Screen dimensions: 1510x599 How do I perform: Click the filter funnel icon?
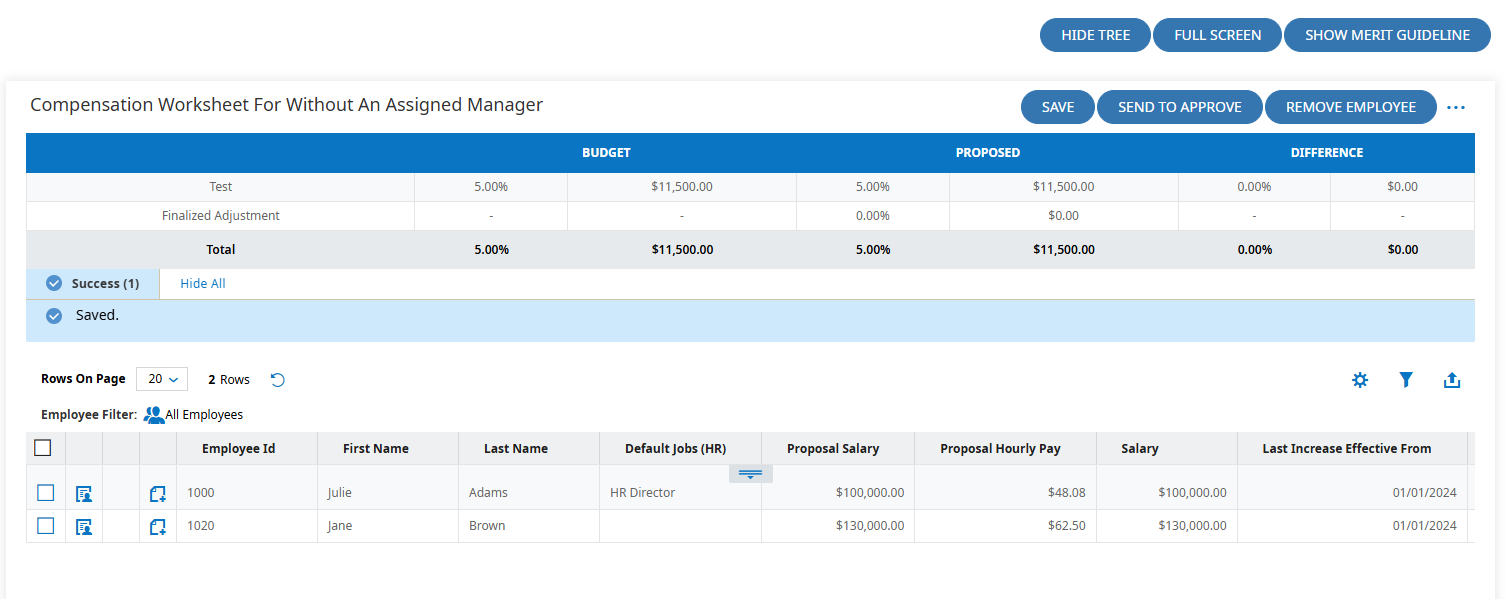pos(1406,380)
